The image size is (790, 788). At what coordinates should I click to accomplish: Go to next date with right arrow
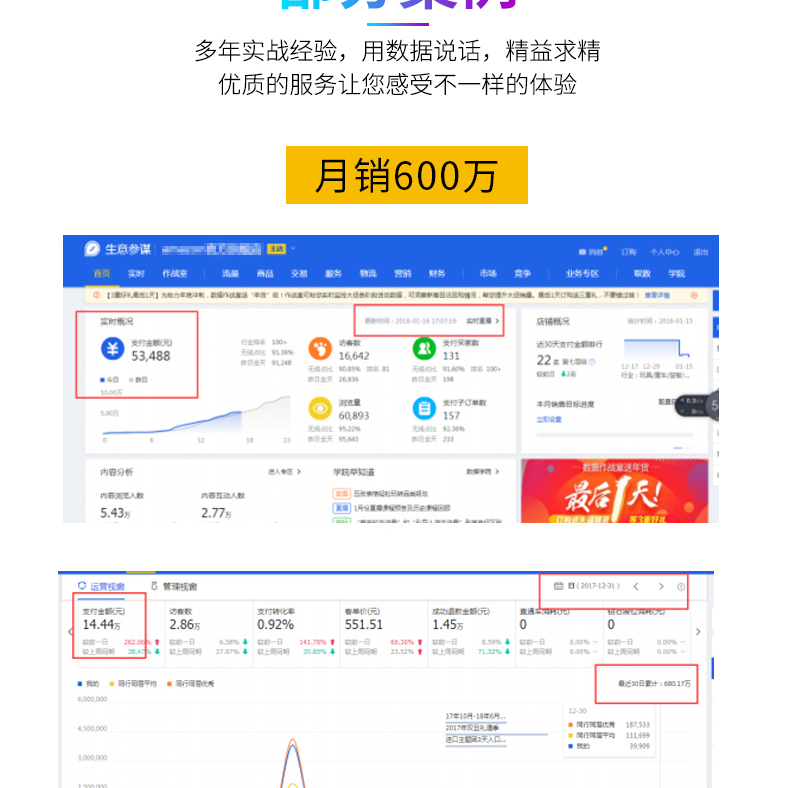[x=662, y=586]
